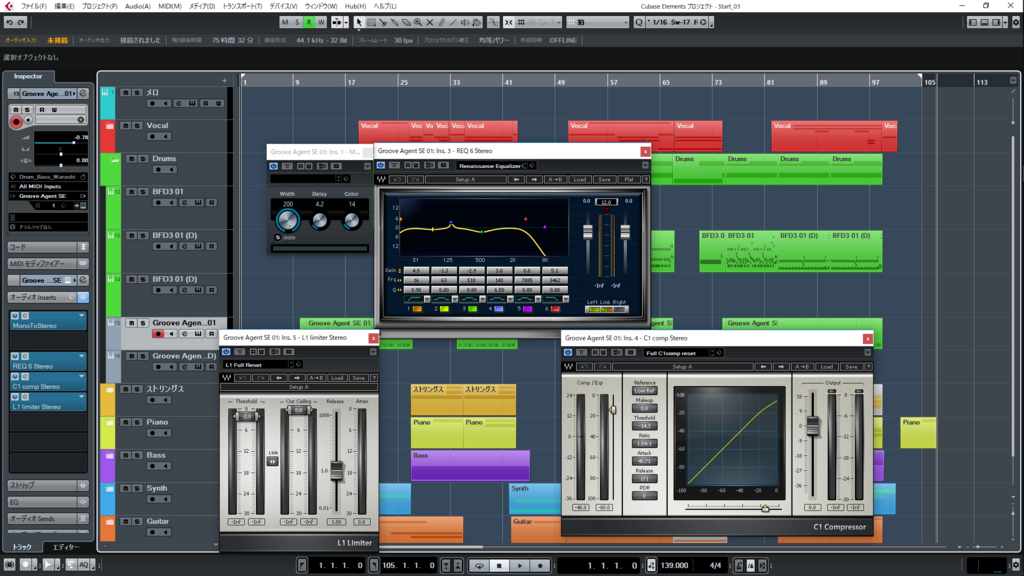Click the Width knob in imager plugin
The width and height of the screenshot is (1024, 576).
point(287,220)
